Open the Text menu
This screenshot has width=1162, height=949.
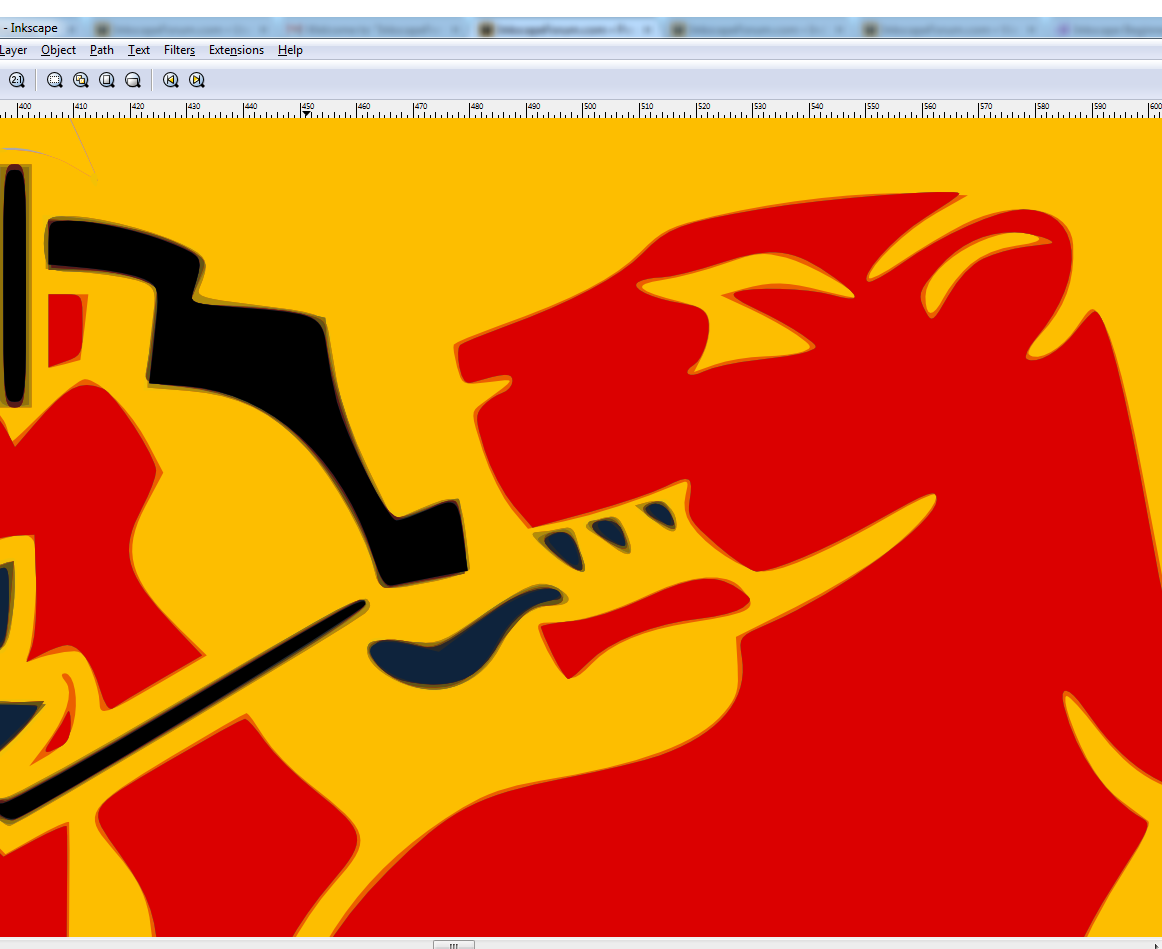(x=139, y=50)
